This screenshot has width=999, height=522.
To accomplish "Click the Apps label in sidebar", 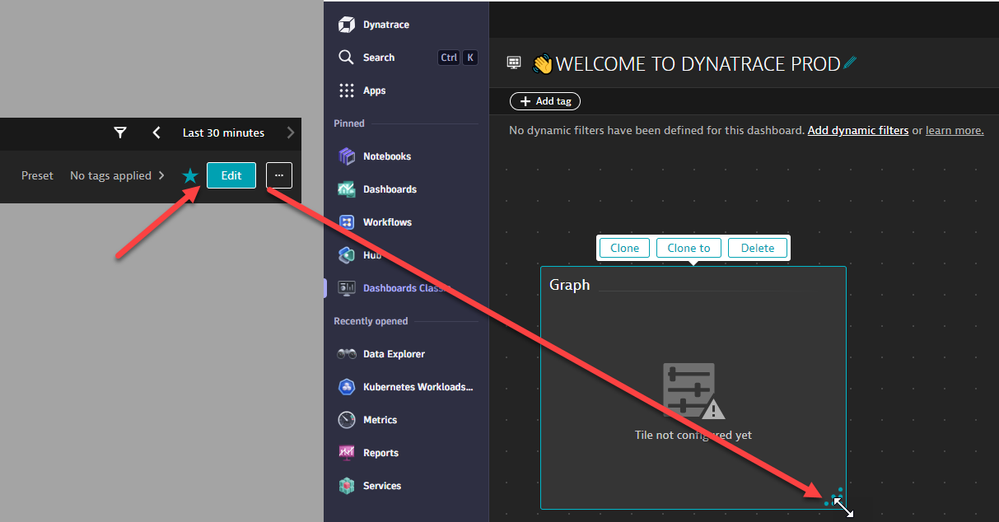I will tap(374, 91).
